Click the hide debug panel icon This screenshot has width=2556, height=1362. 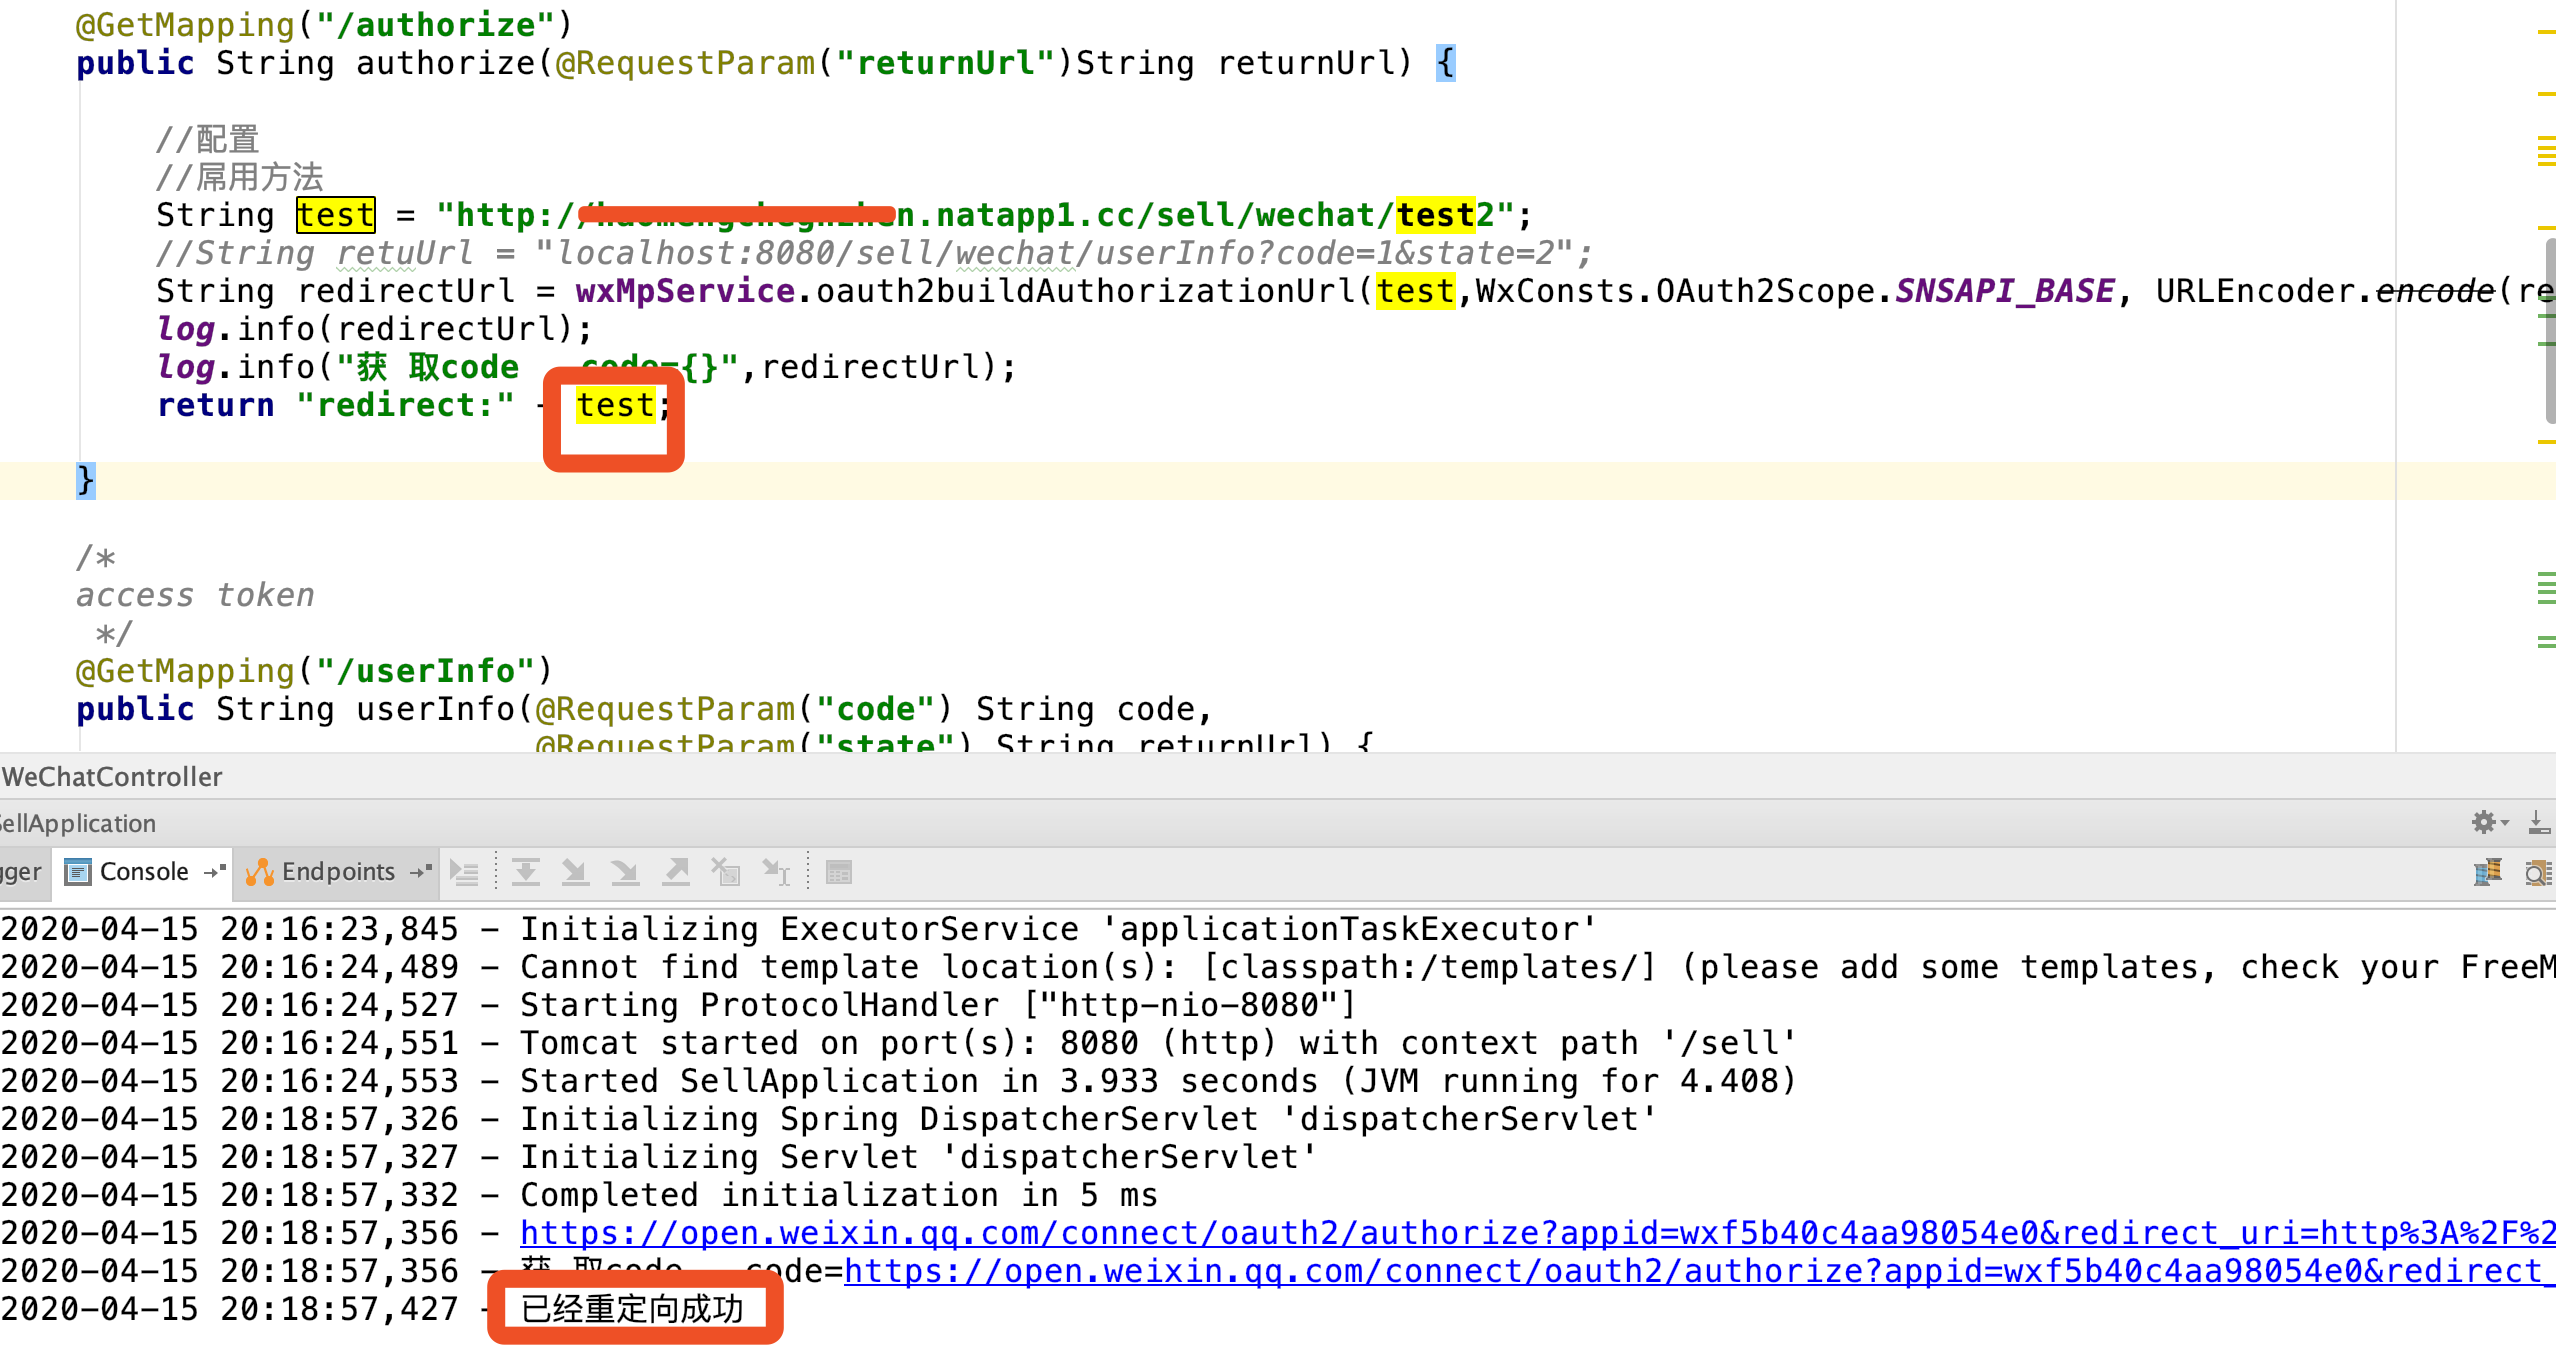pyautogui.click(x=2538, y=822)
